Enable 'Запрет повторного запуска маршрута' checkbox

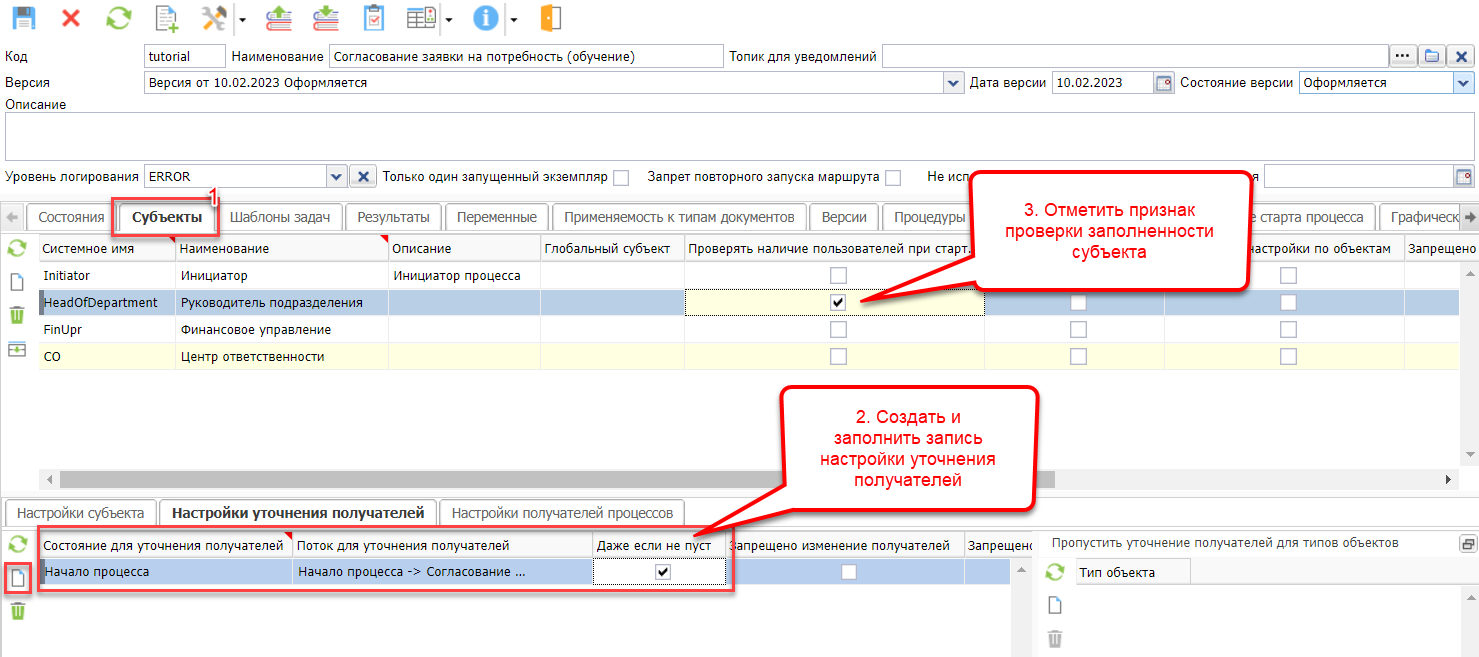click(893, 177)
